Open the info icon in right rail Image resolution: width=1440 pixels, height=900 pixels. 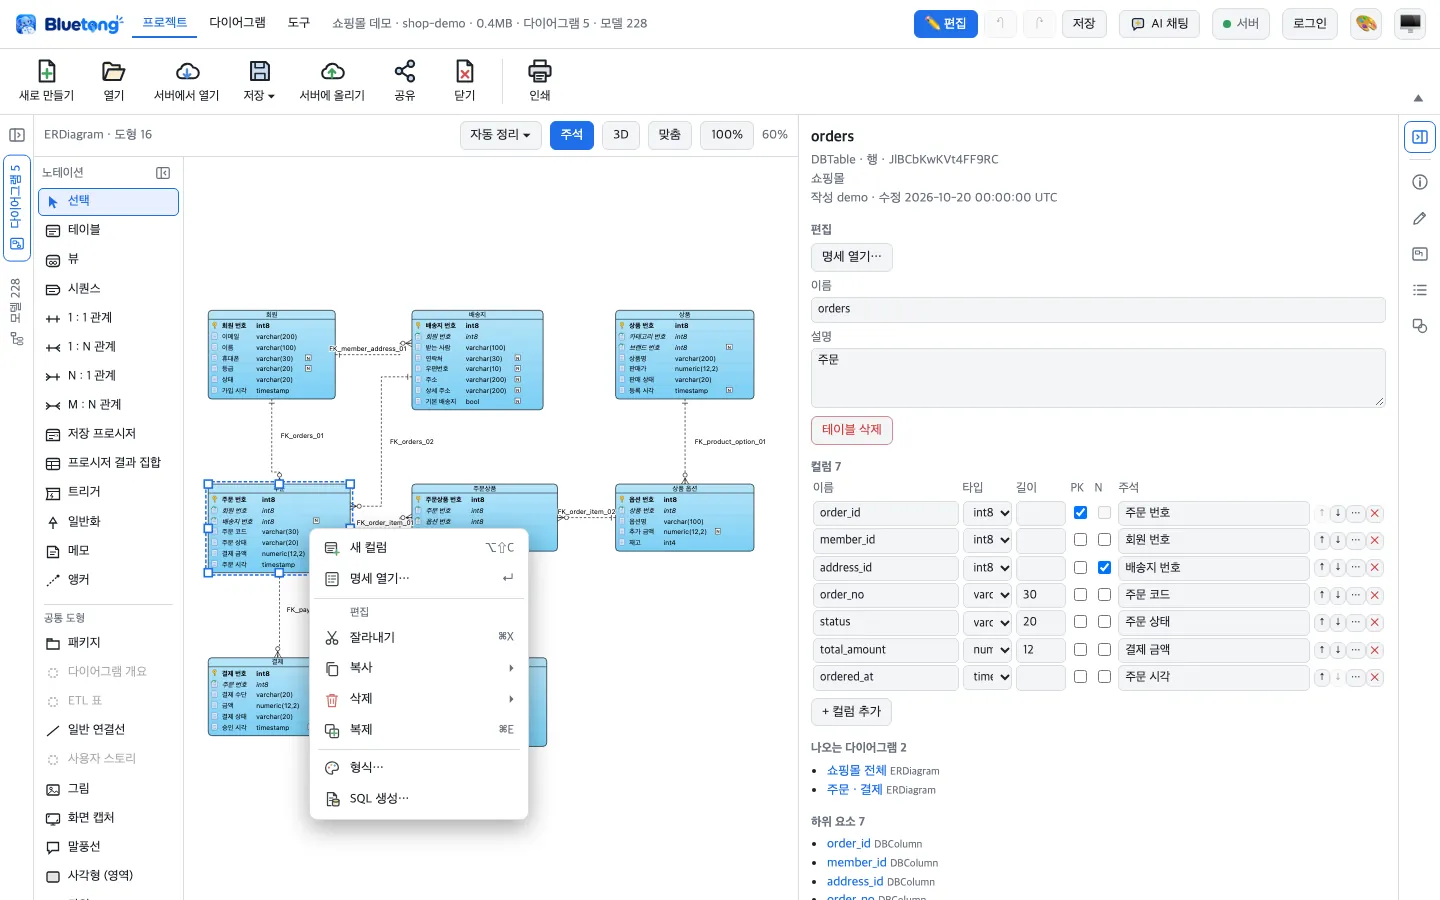pos(1420,182)
